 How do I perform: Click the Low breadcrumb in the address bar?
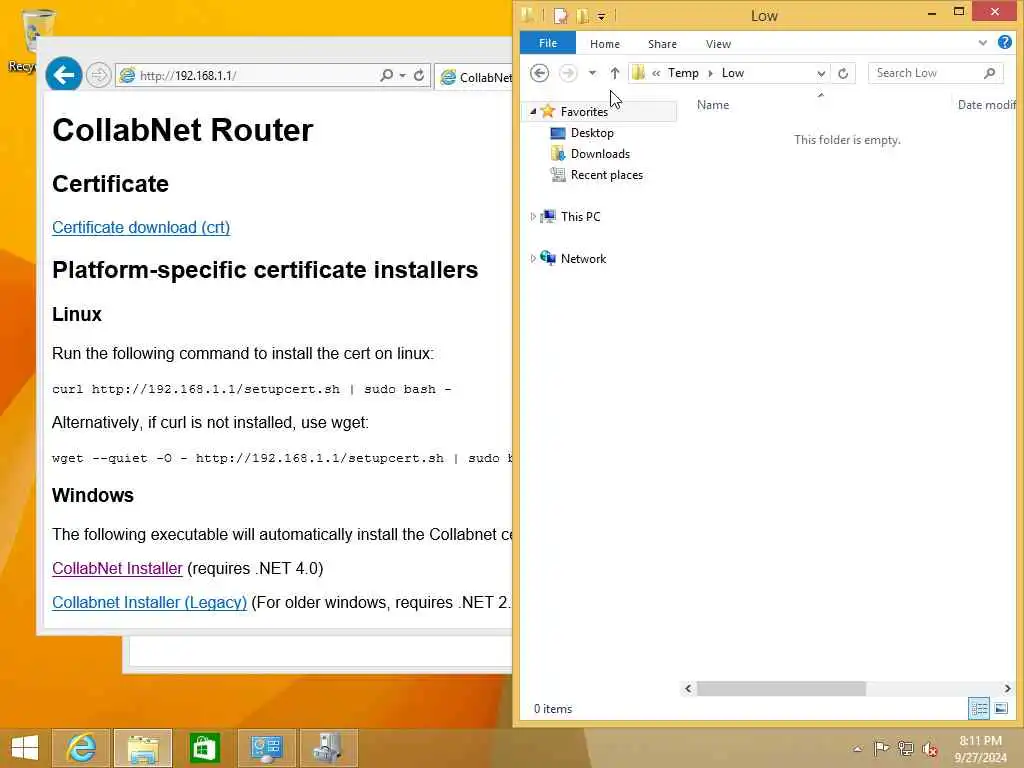(733, 72)
